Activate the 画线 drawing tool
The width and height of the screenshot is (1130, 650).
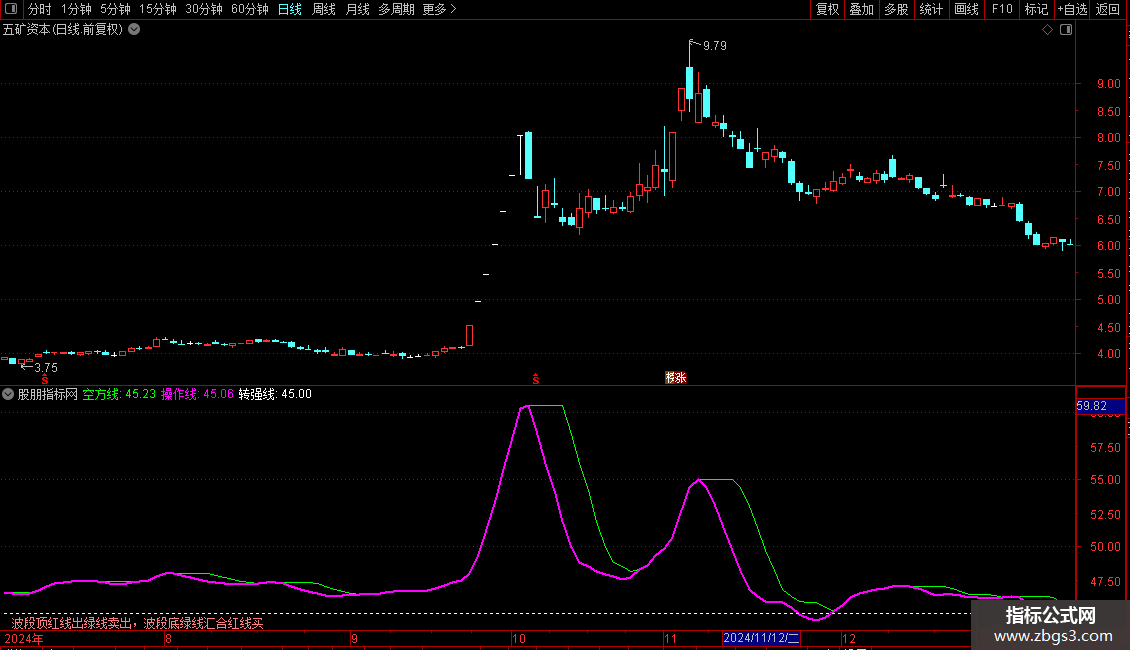pos(966,9)
